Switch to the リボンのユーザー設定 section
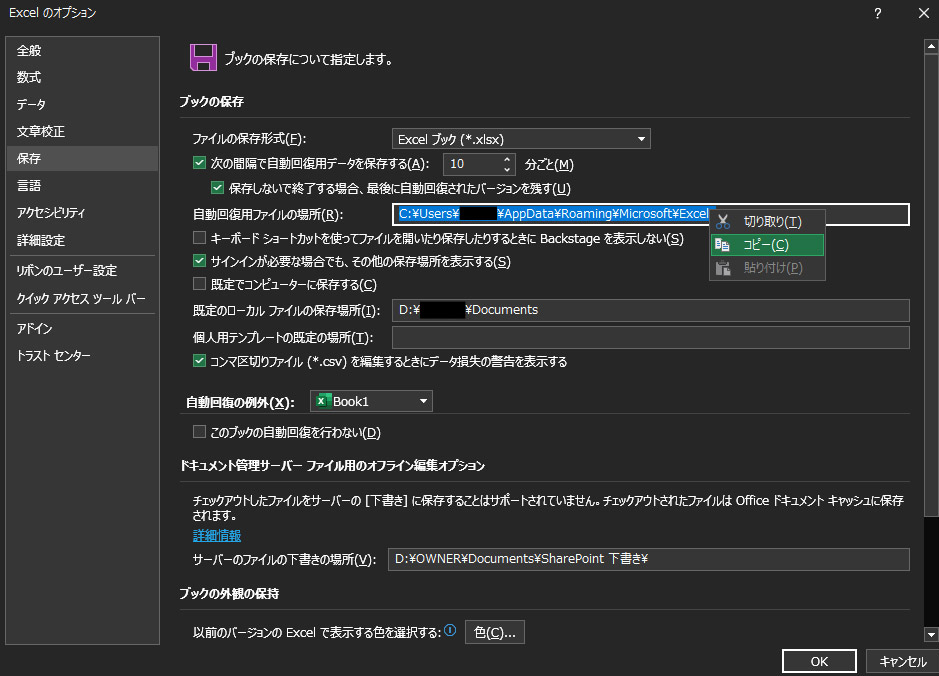Viewport: 939px width, 676px height. tap(67, 271)
